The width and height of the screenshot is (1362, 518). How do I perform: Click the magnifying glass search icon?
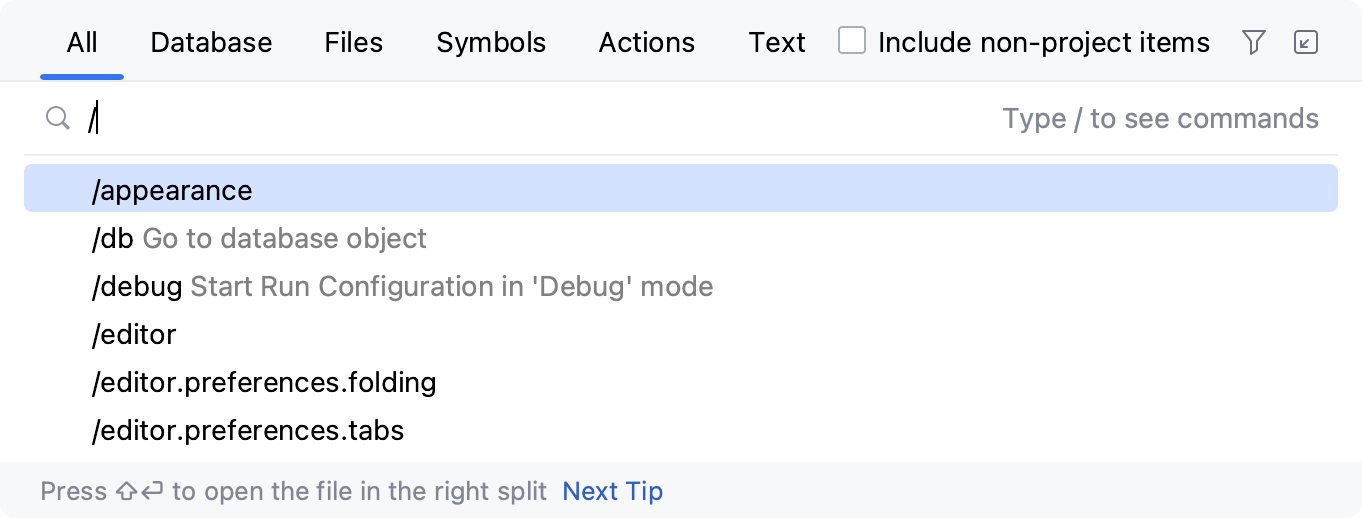click(58, 119)
